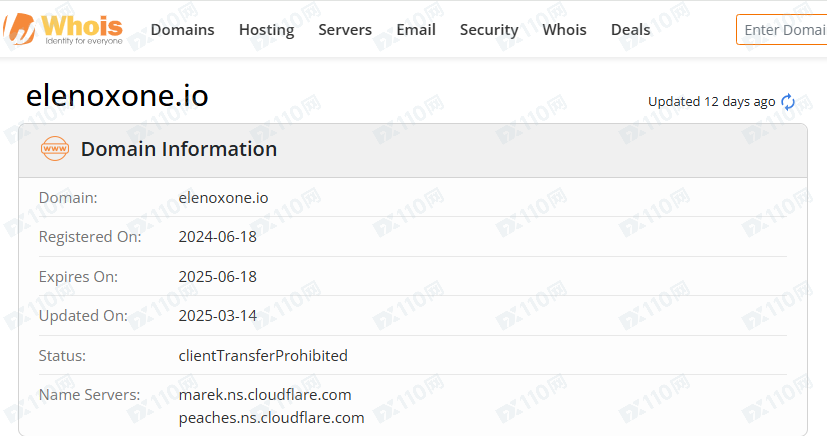Select the marek.ns.cloudflare.com name server text
827x436 pixels.
coord(265,394)
